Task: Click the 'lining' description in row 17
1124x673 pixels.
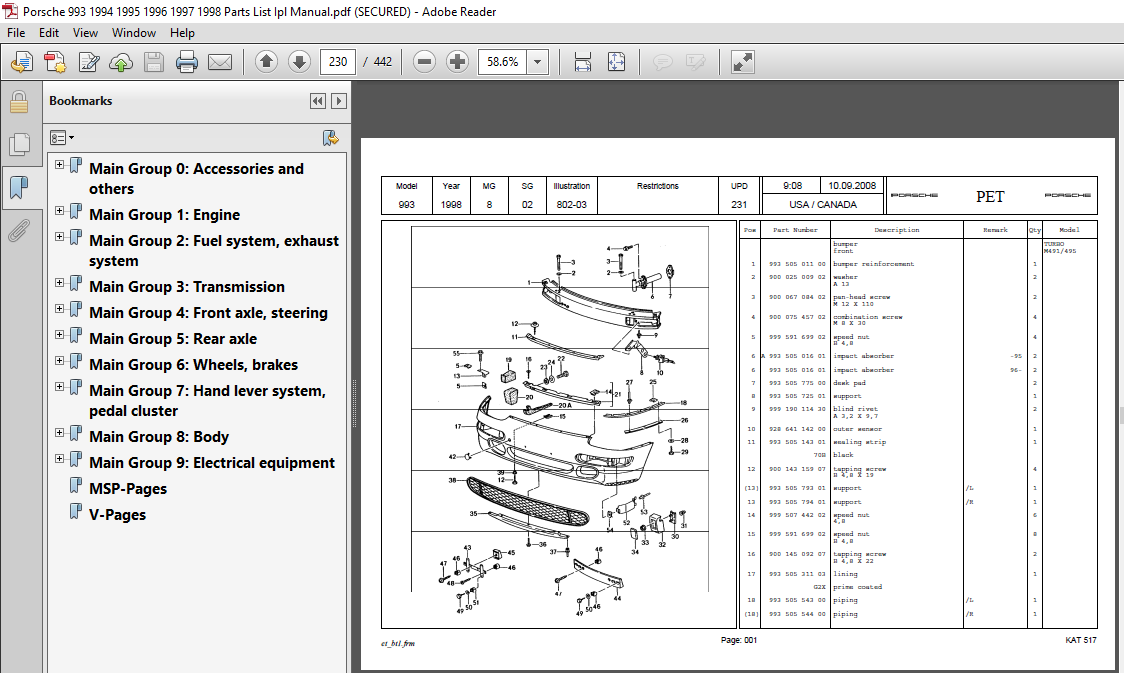Action: click(845, 574)
